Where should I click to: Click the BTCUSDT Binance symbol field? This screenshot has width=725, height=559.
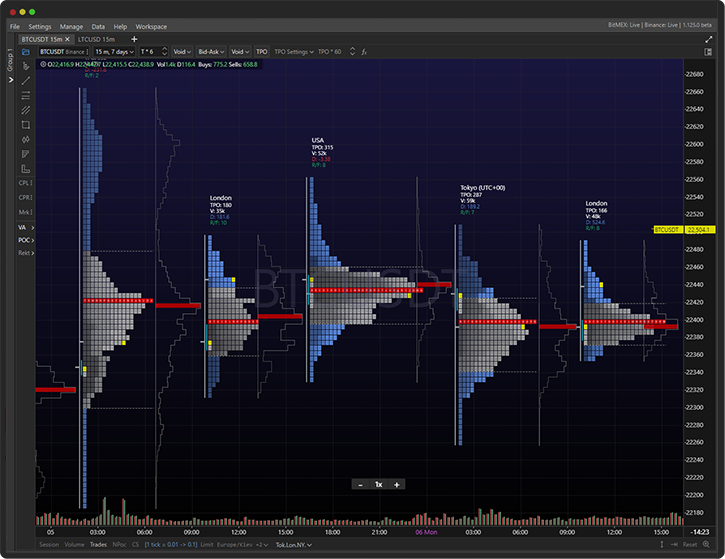pyautogui.click(x=63, y=52)
